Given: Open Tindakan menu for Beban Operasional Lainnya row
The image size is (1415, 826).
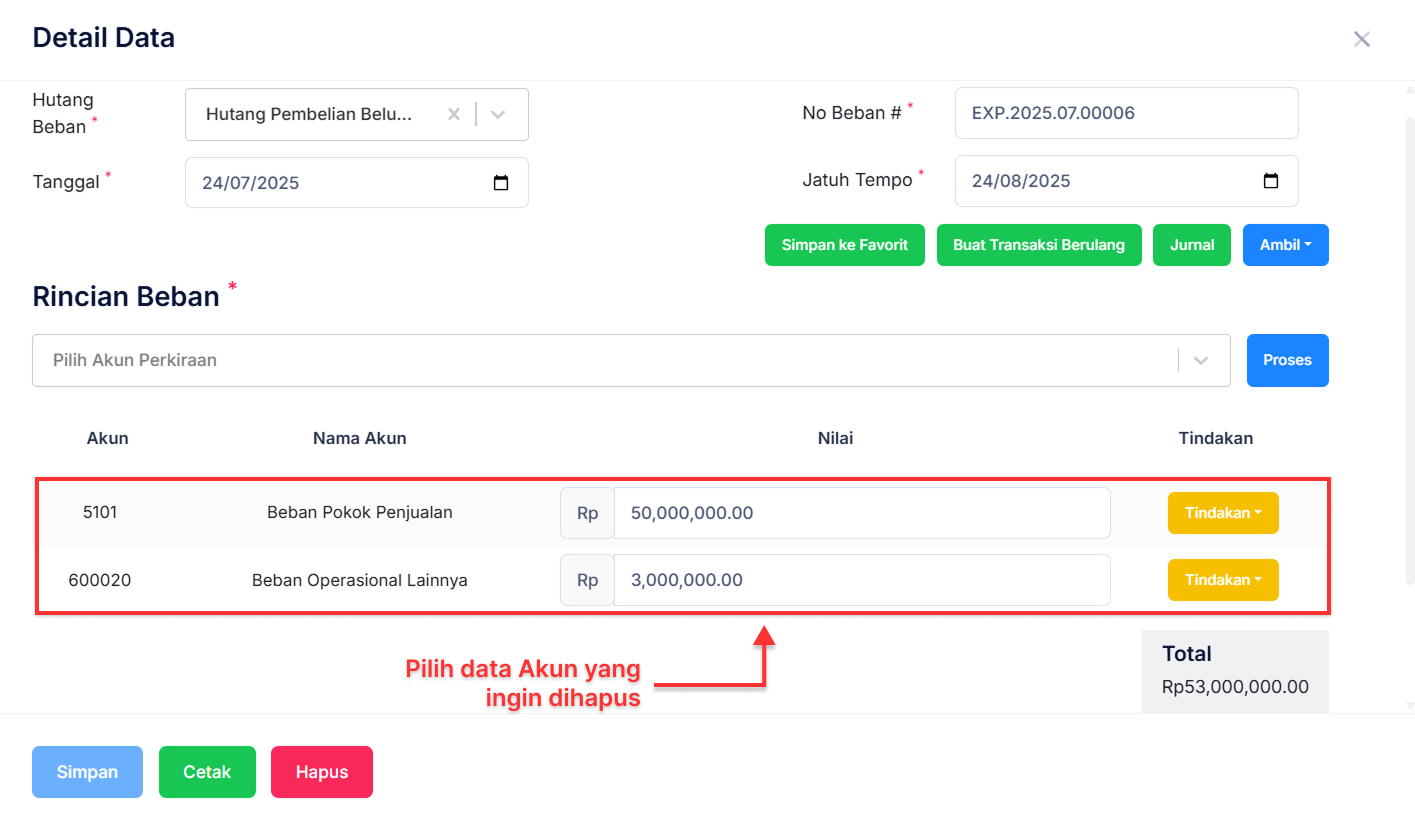Looking at the screenshot, I should (x=1223, y=579).
